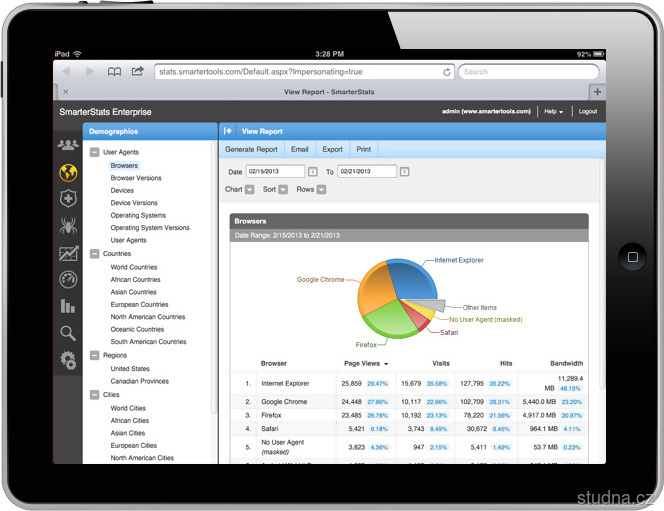Open the speedometer performance sidebar icon
This screenshot has height=511, width=664.
coord(68,279)
